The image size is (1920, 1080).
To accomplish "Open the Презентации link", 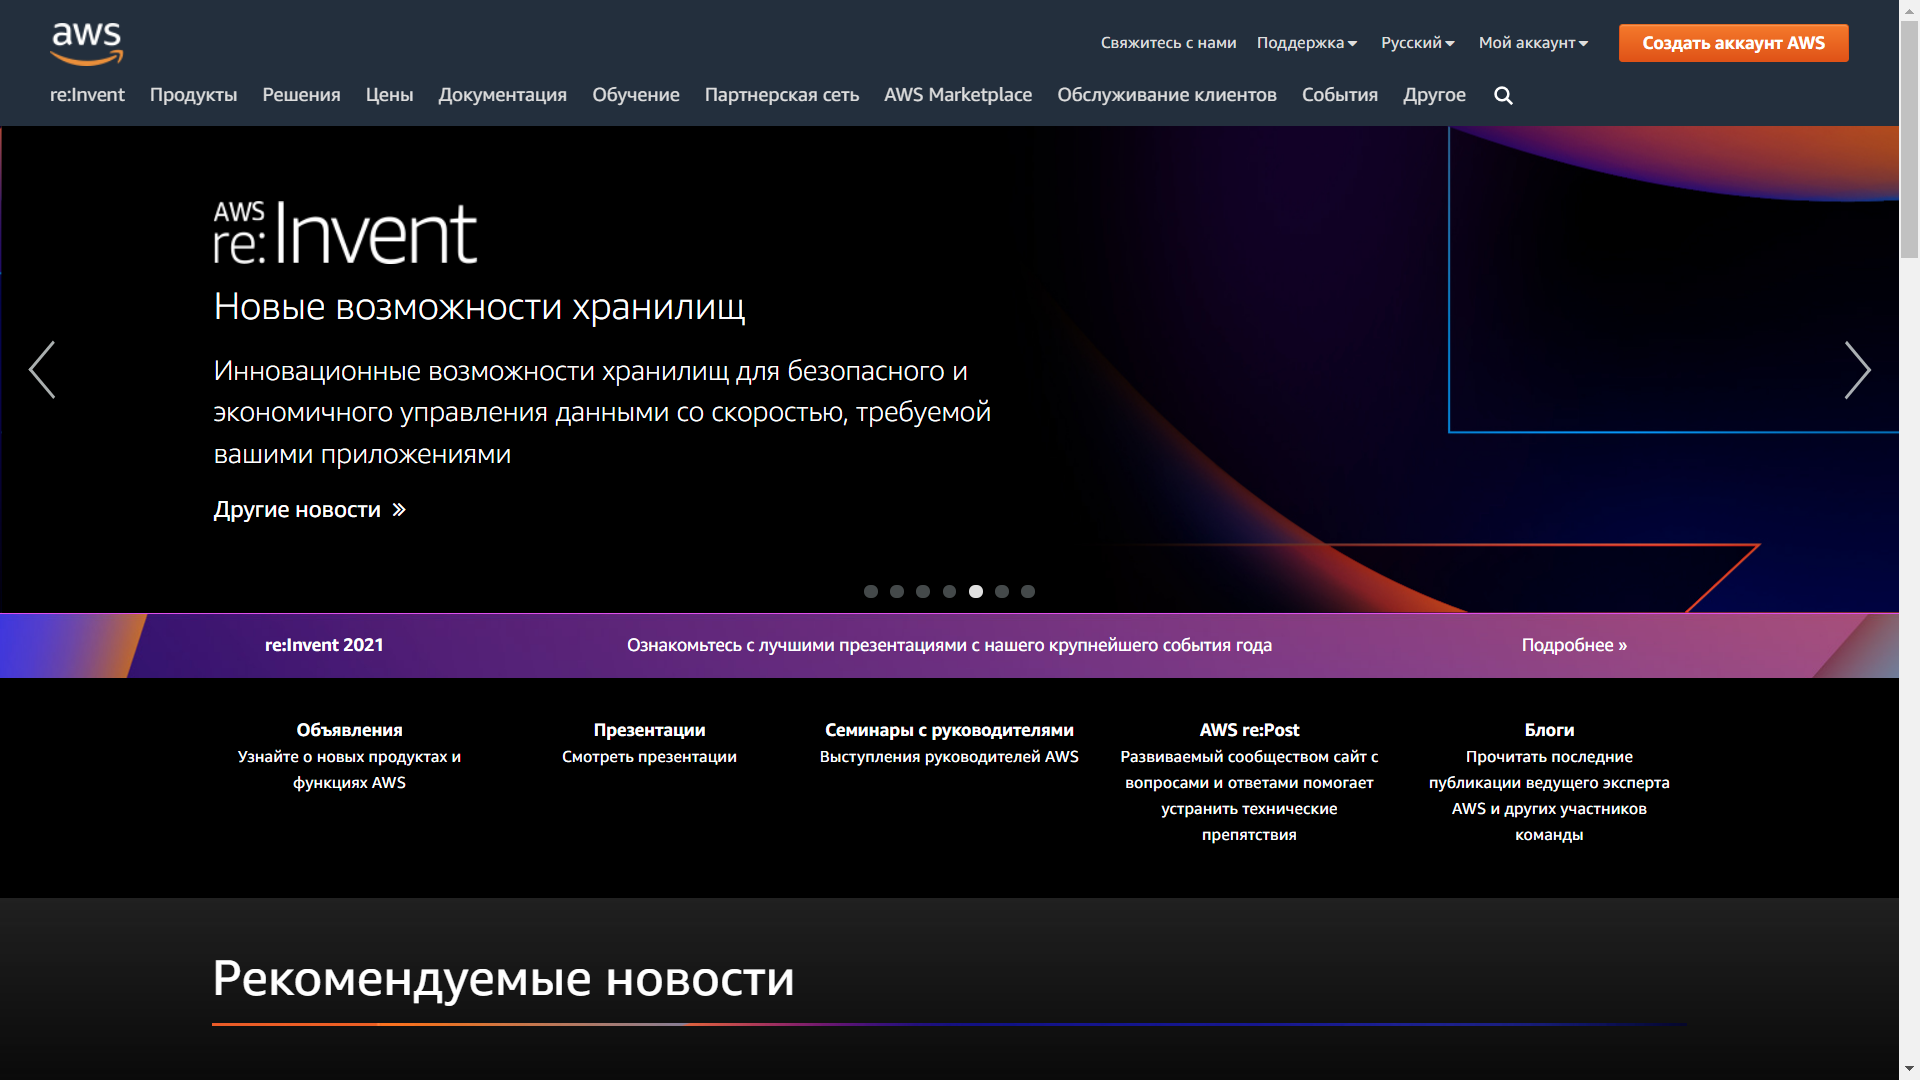I will [649, 730].
